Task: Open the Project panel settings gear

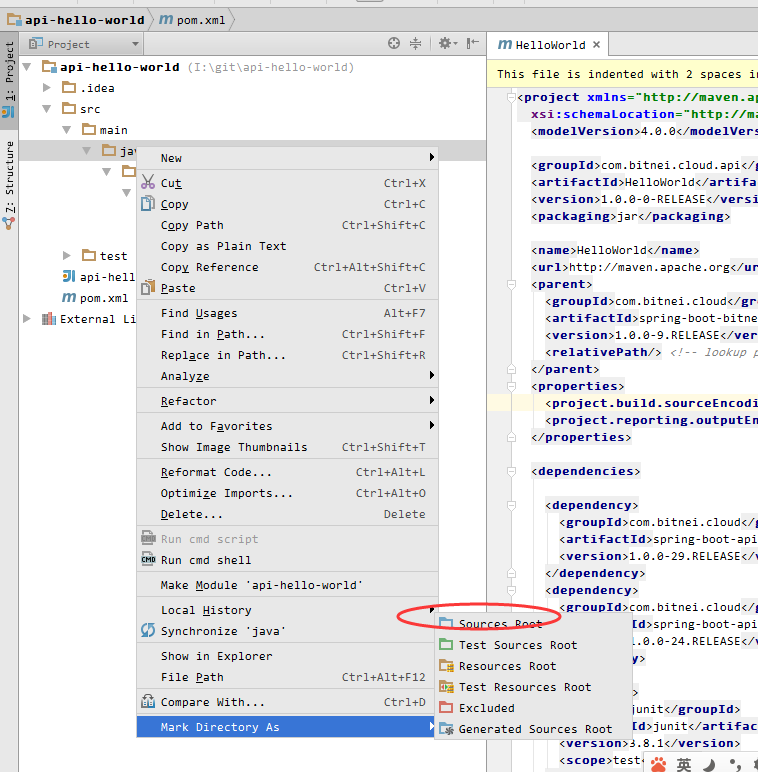Action: [447, 43]
